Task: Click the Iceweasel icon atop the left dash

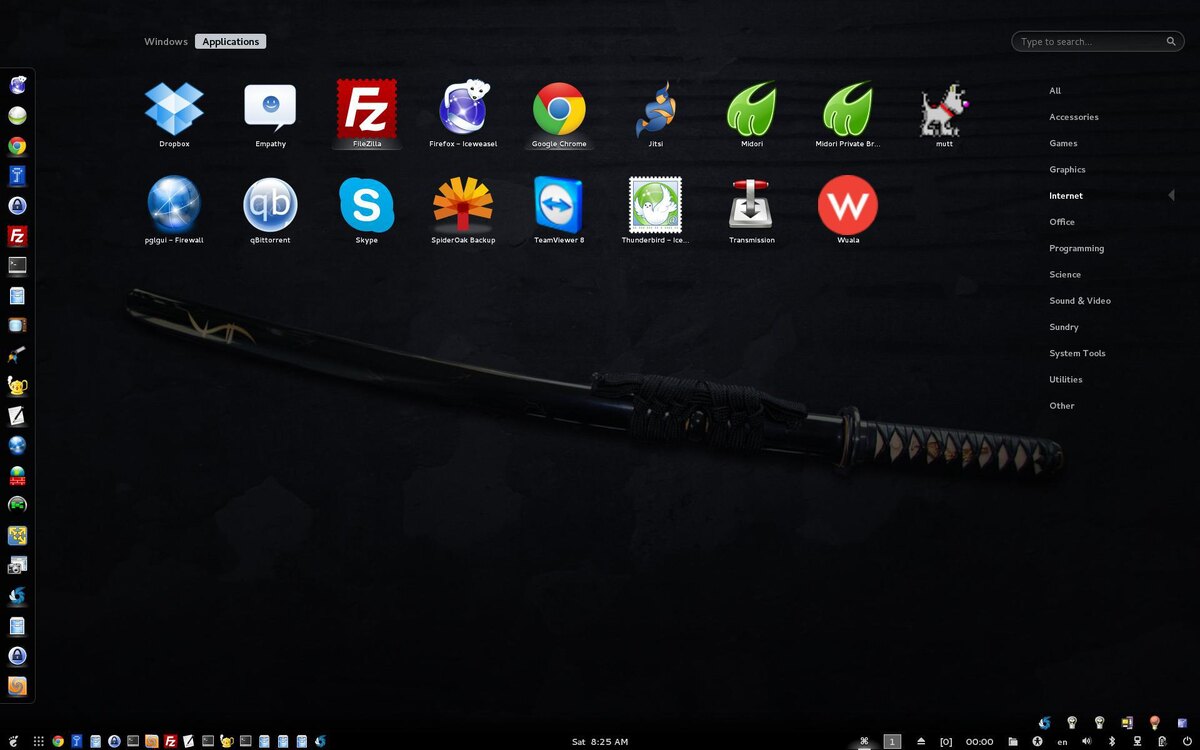Action: pos(17,86)
